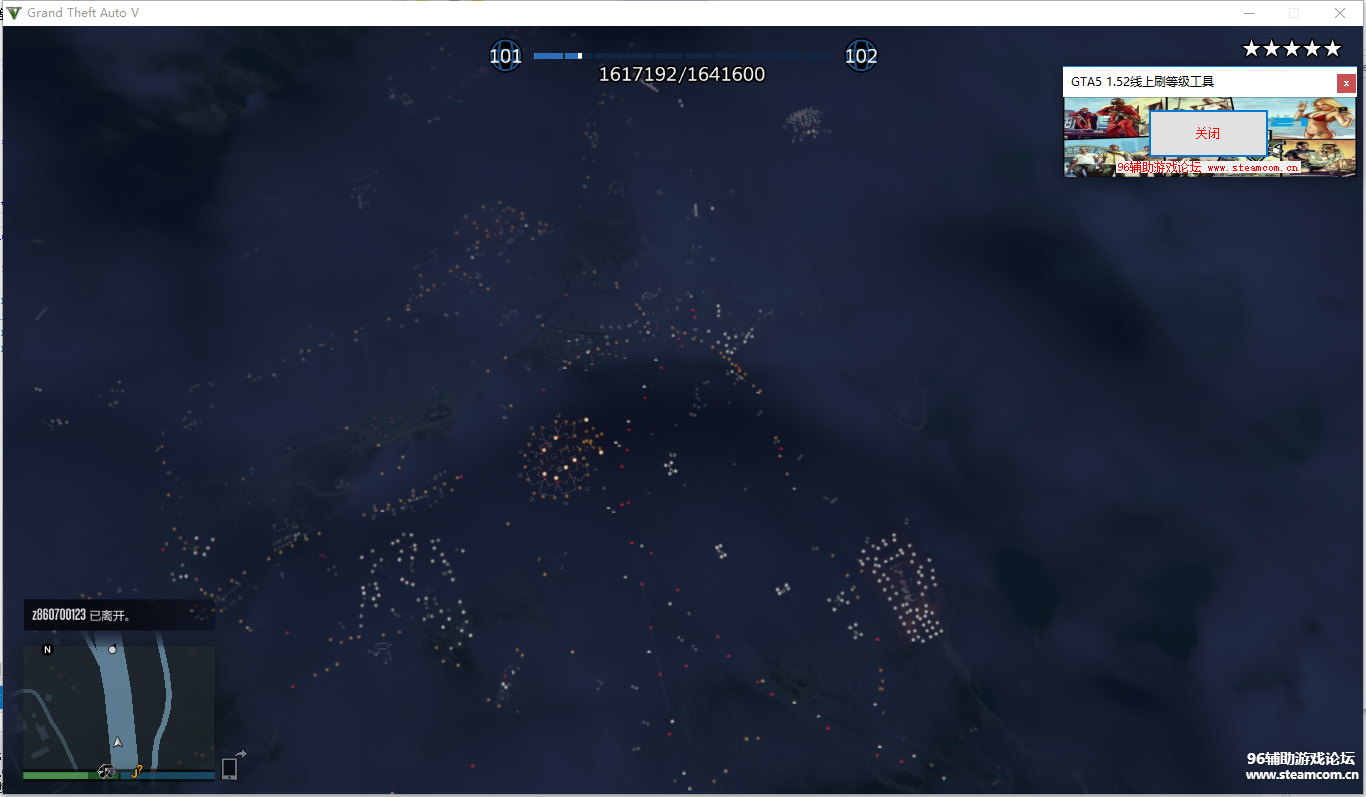The width and height of the screenshot is (1366, 797).
Task: Click the Grand Theft Auto V title text
Action: coord(83,13)
